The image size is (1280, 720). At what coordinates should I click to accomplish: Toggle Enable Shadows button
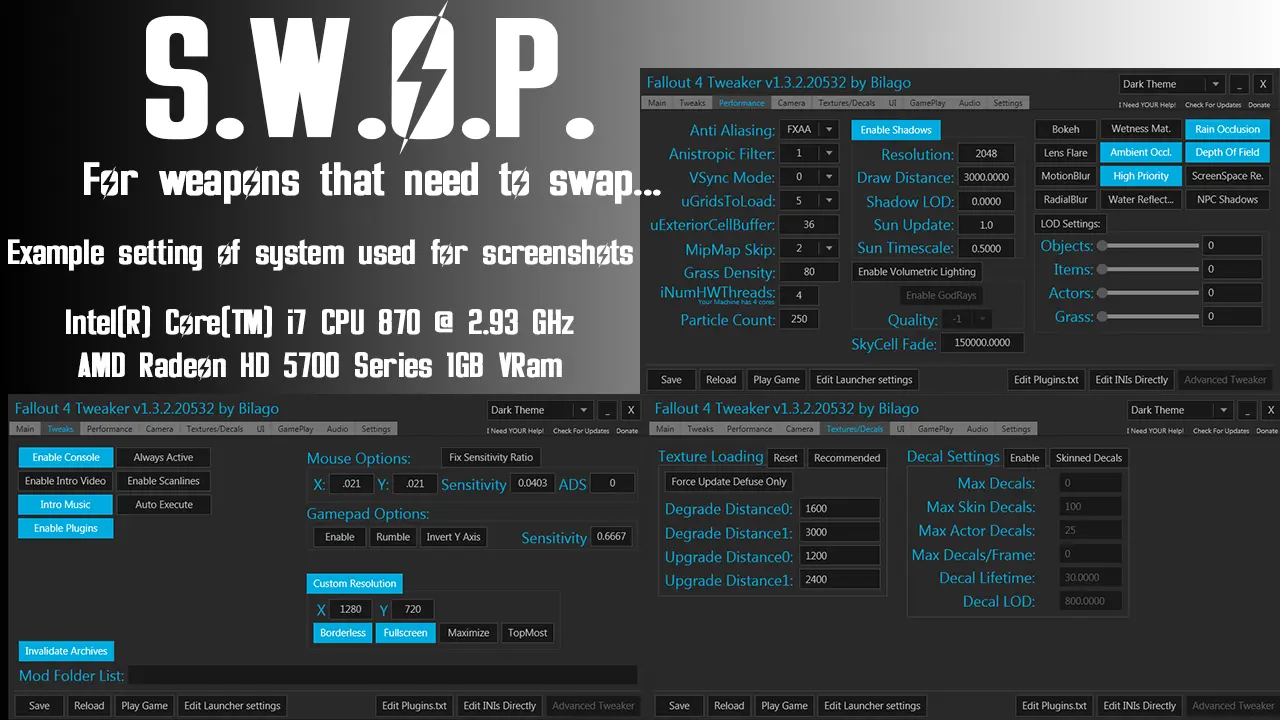896,130
